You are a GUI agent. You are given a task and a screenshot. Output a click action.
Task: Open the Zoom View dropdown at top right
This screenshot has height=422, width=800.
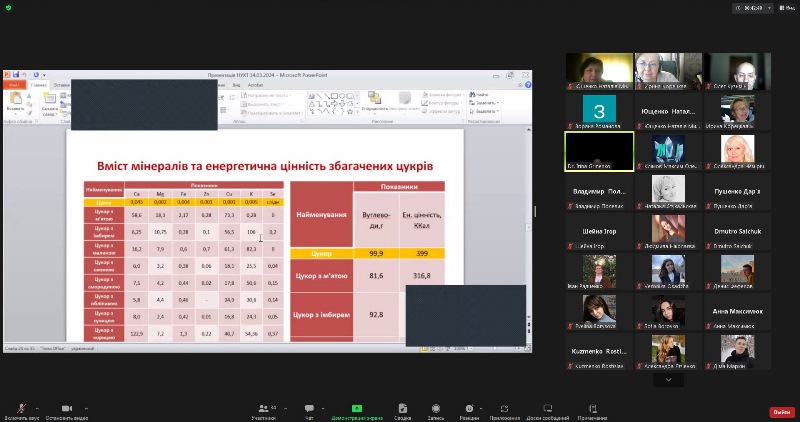click(x=787, y=8)
